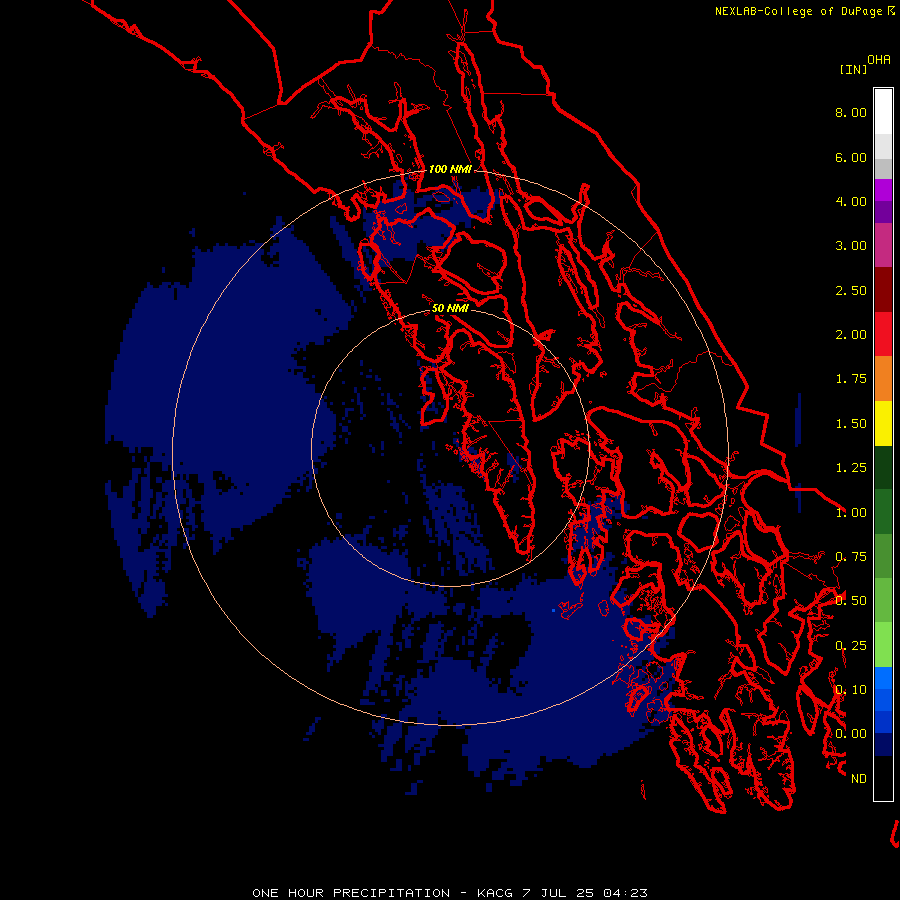Viewport: 900px width, 900px height.
Task: Pick the dark purple legend swatch
Action: [x=883, y=212]
